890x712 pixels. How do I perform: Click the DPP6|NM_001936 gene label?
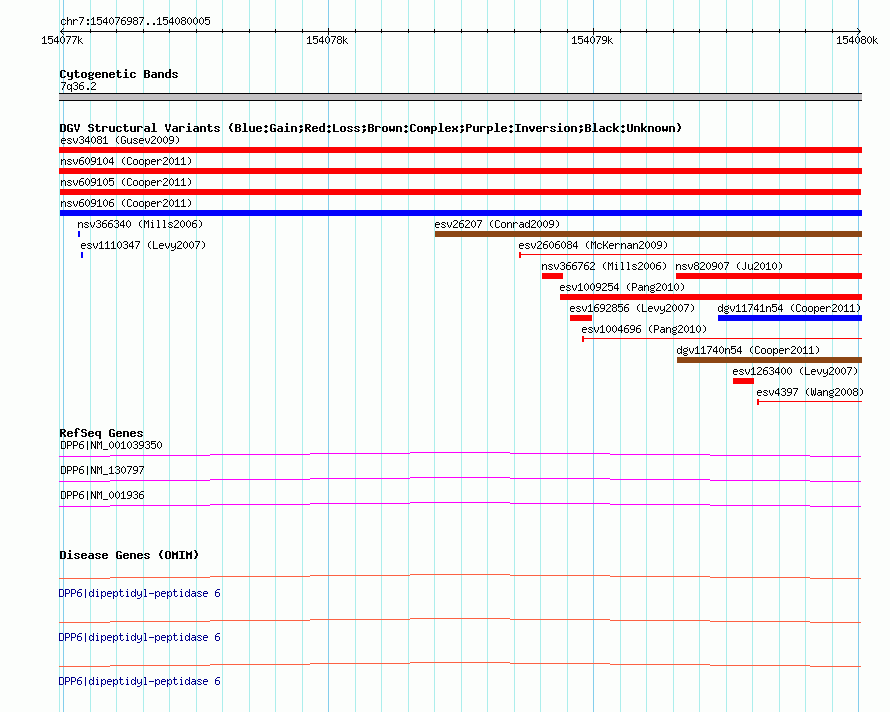(102, 495)
